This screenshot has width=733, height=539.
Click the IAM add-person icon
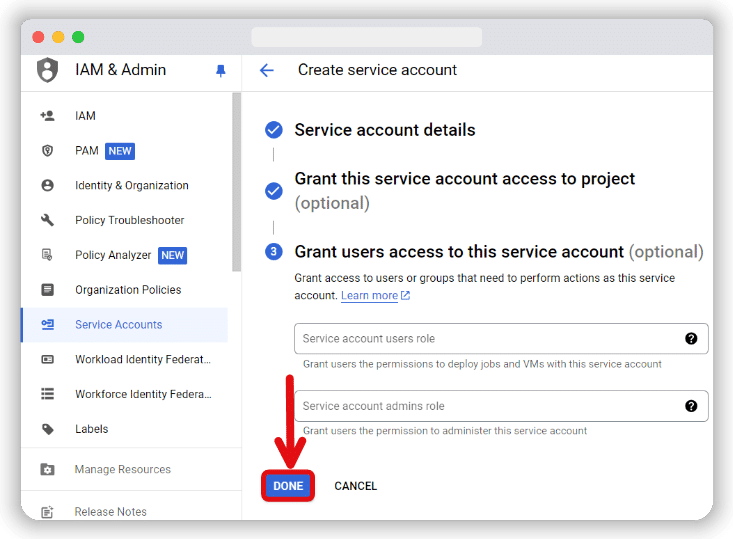(47, 115)
